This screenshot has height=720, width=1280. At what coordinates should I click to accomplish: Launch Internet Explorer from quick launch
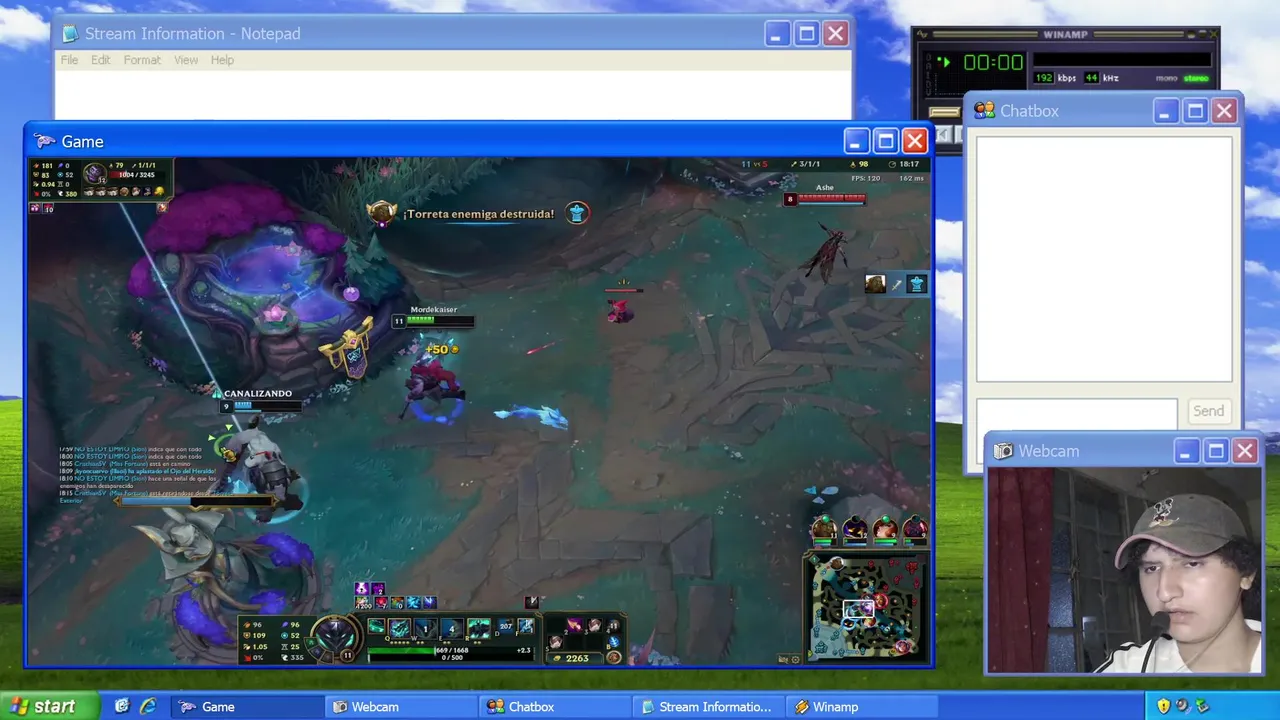pyautogui.click(x=148, y=706)
